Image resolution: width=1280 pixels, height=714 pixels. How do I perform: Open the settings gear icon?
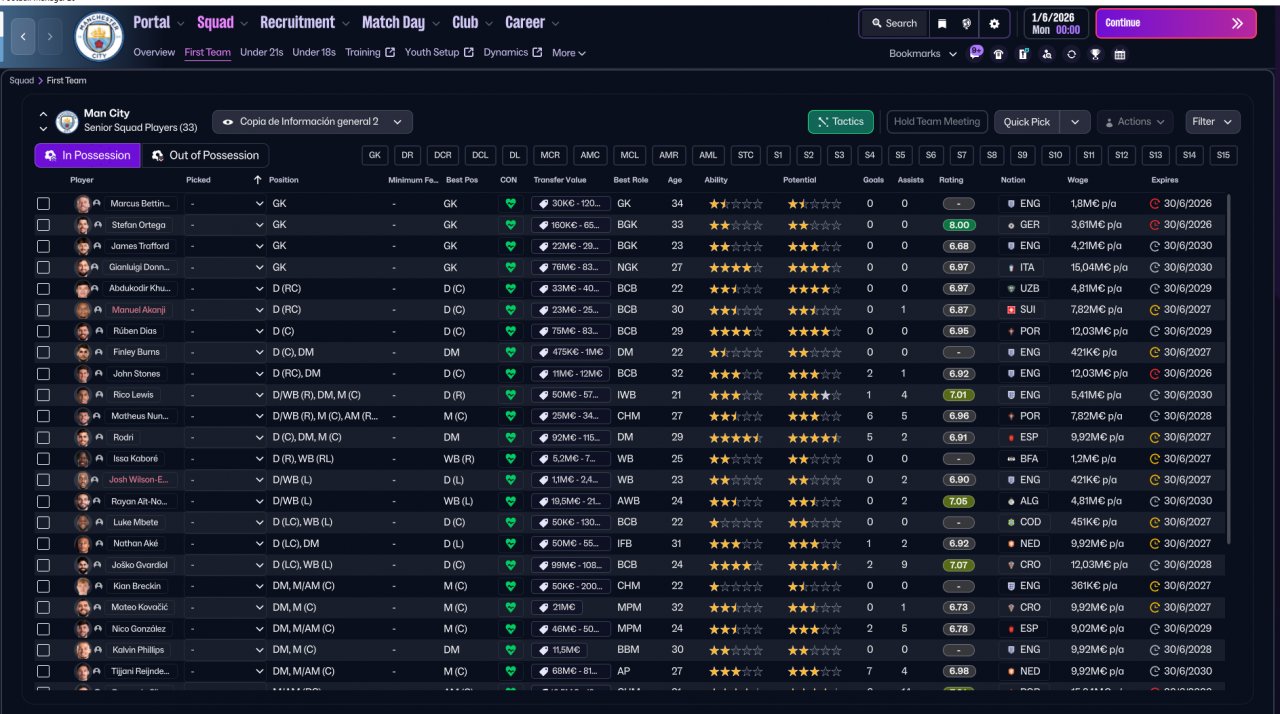point(993,23)
